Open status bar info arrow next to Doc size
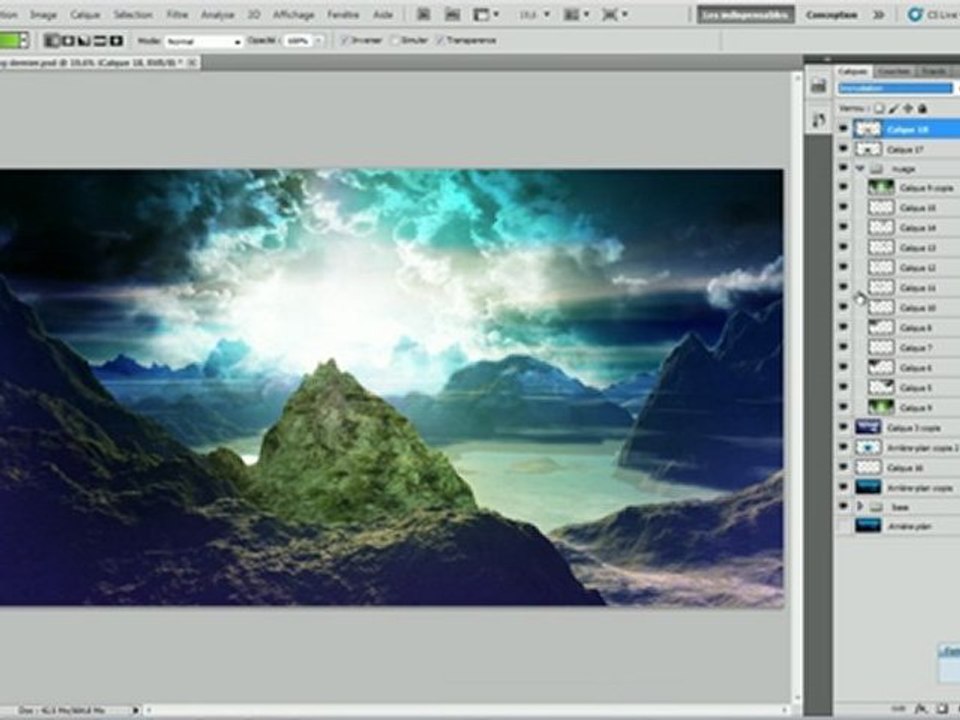960x720 pixels. tap(135, 710)
